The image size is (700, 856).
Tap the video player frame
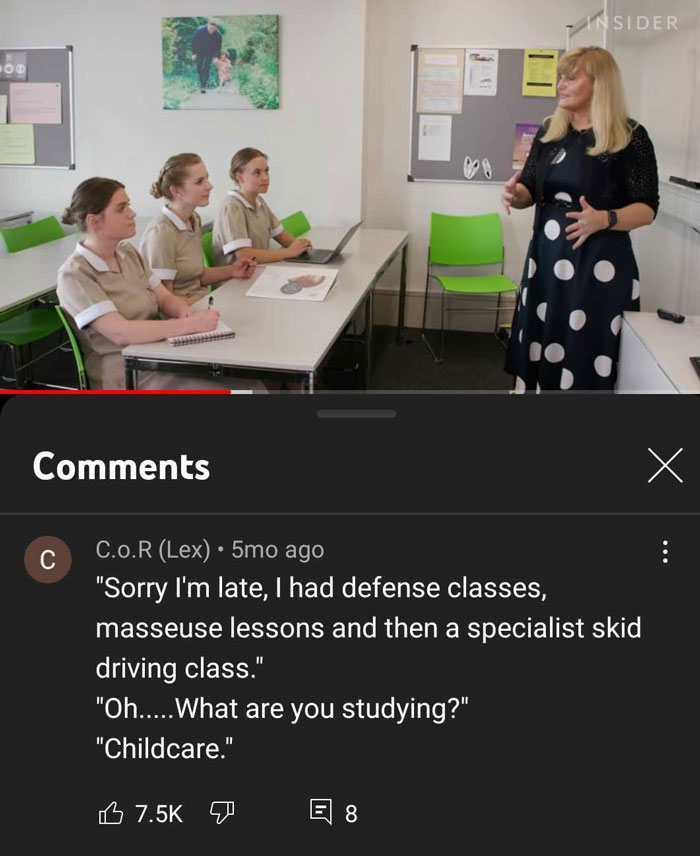click(x=350, y=195)
